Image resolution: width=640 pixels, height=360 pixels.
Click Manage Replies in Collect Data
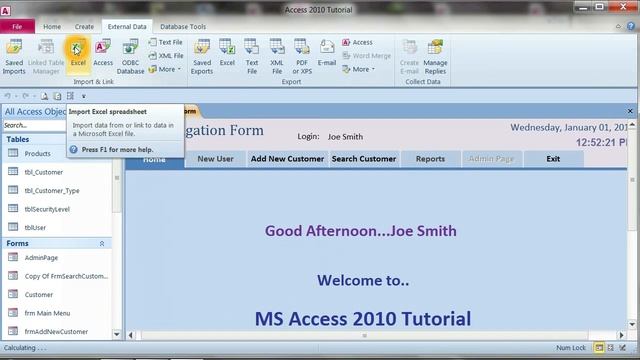(435, 57)
